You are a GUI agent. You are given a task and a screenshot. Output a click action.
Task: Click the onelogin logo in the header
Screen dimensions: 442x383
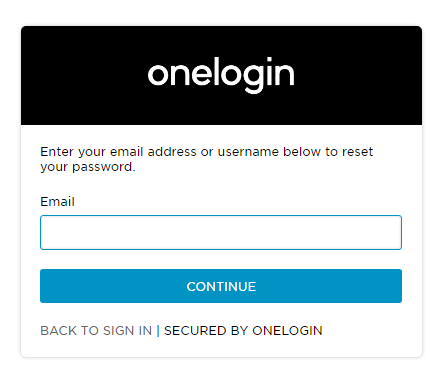(221, 75)
